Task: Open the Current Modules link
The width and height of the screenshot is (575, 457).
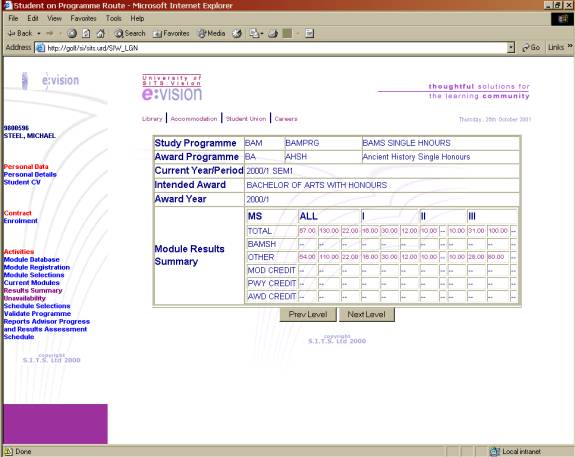Action: coord(32,283)
